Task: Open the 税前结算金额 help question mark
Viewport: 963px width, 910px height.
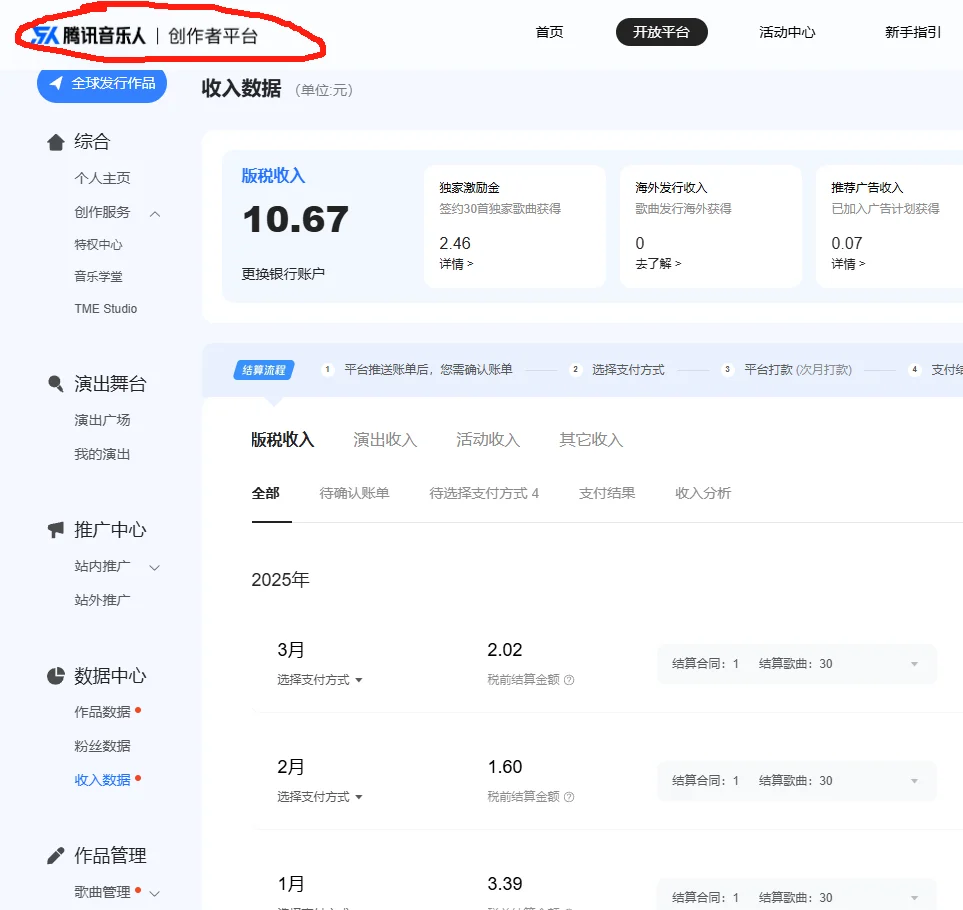Action: coord(569,678)
